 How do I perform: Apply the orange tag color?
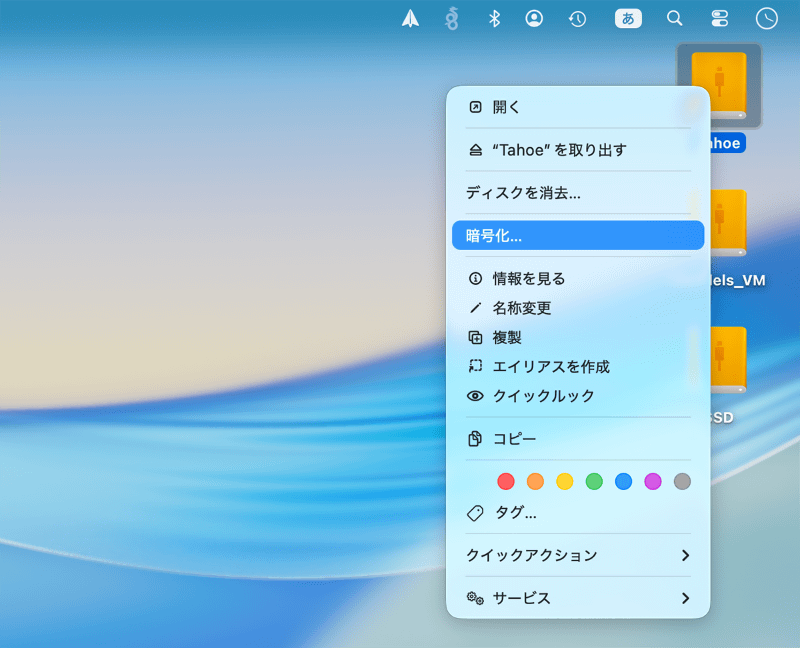pos(535,481)
